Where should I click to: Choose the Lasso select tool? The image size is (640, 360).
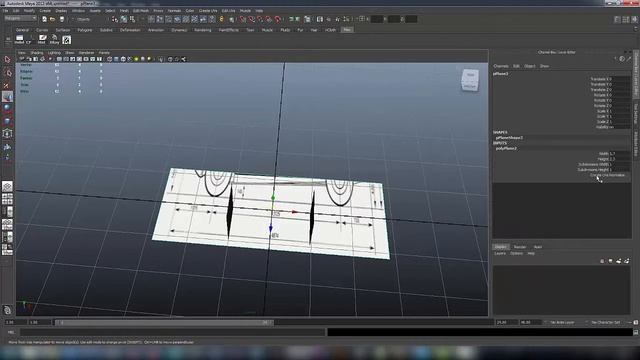[x=7, y=73]
